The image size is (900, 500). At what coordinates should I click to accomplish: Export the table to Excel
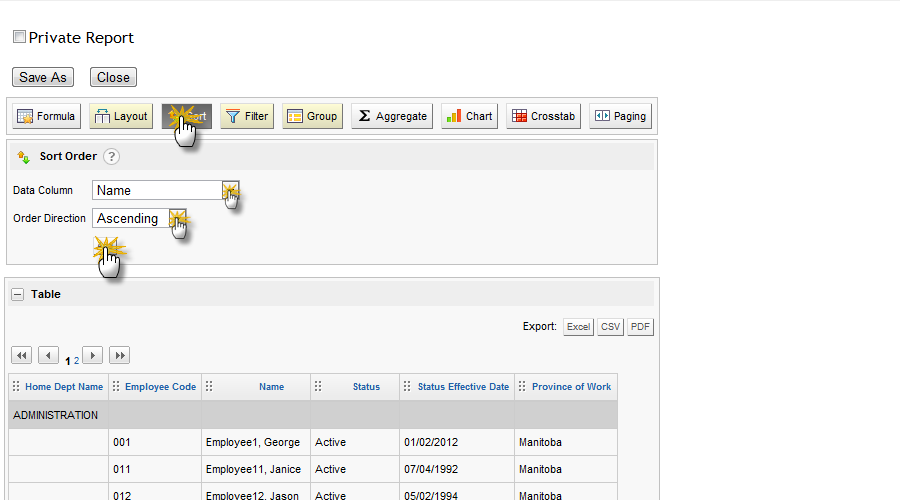coord(578,327)
